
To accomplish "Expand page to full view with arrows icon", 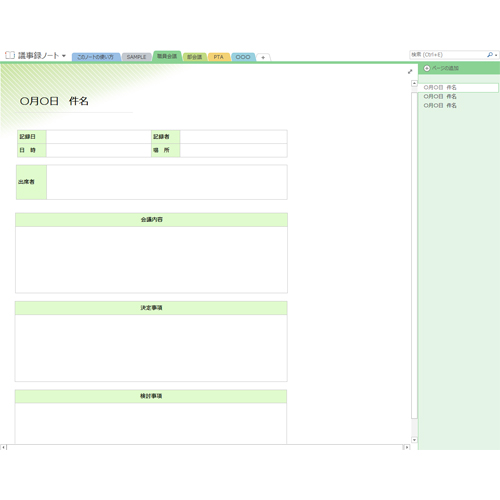I will [x=410, y=71].
